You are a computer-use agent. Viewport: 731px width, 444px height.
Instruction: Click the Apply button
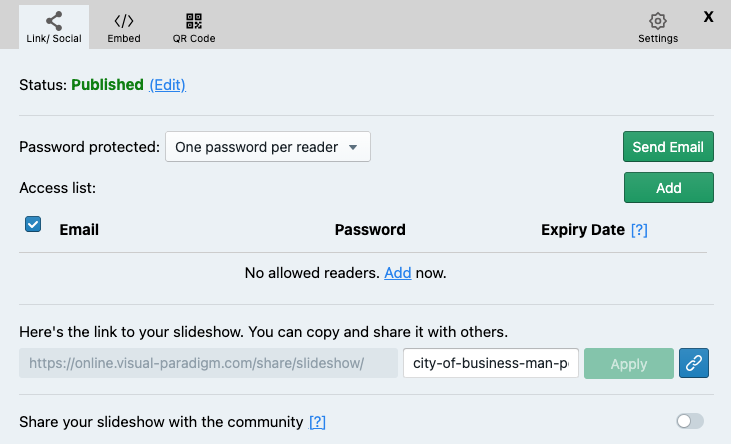pos(628,363)
